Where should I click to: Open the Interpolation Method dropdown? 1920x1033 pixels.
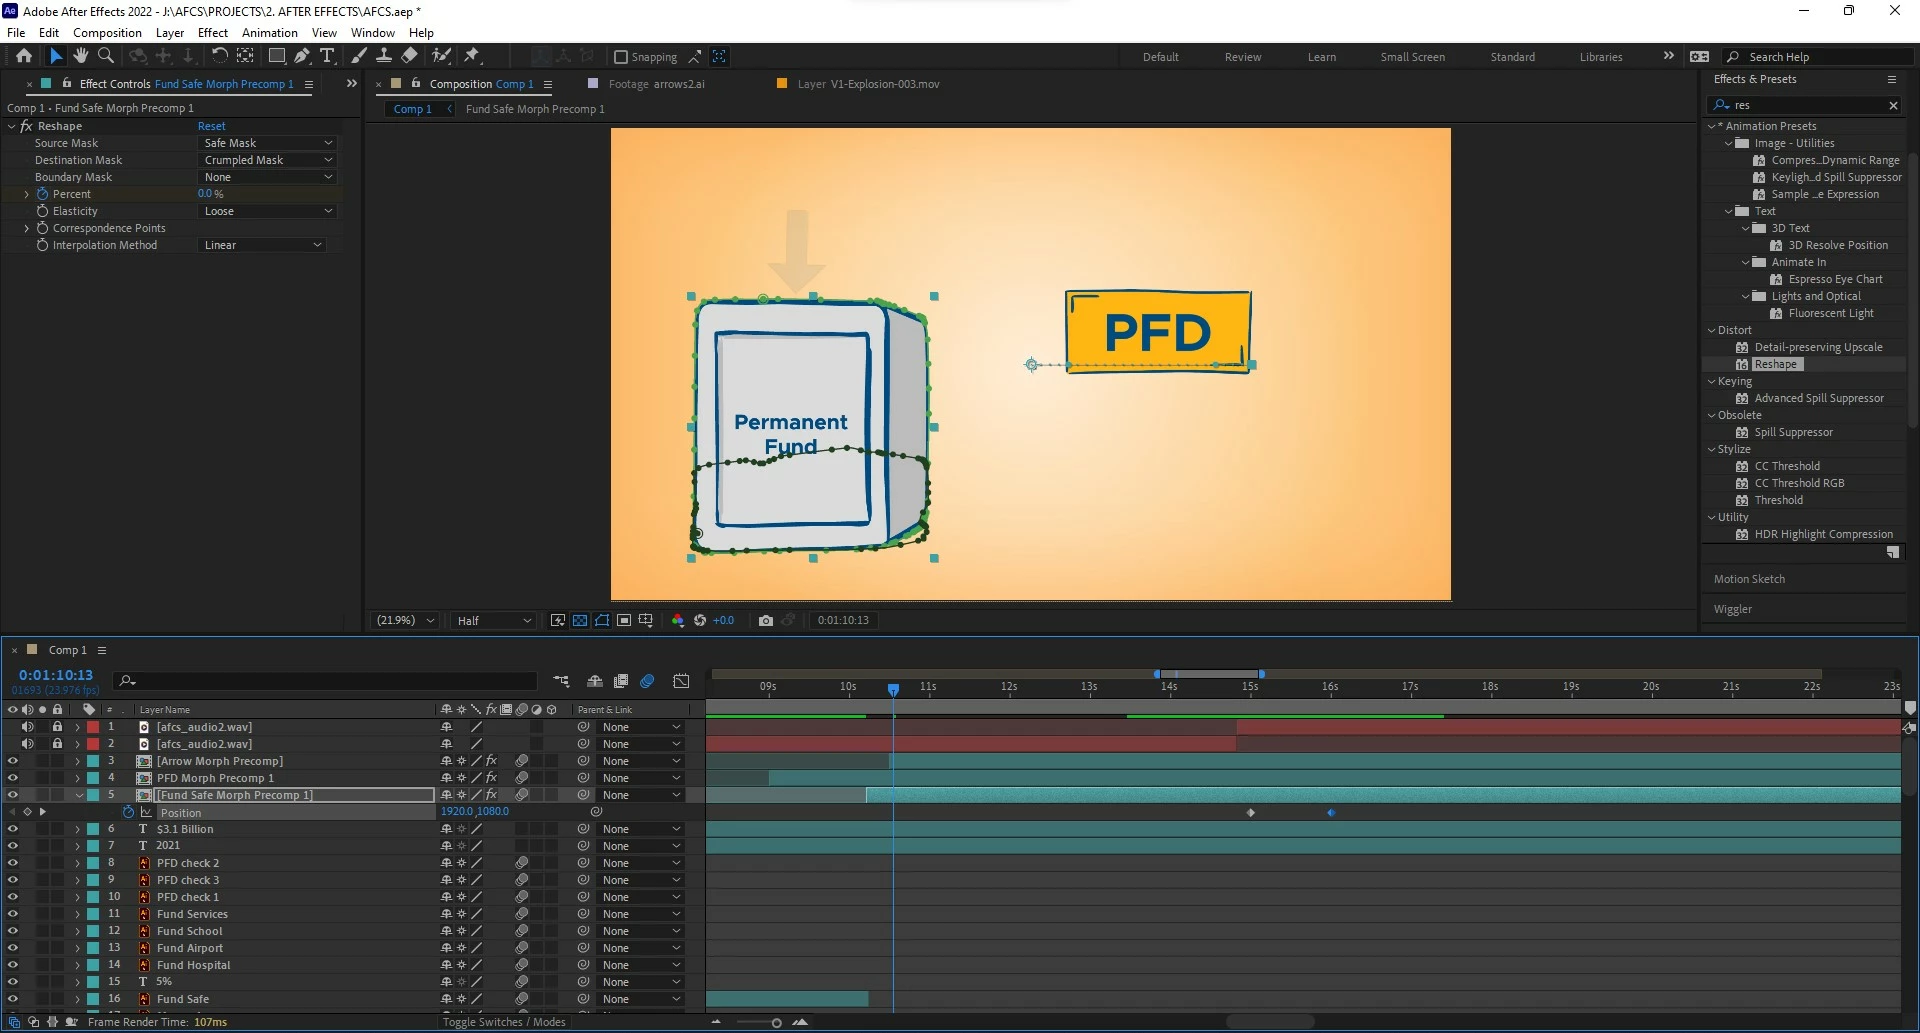point(262,245)
